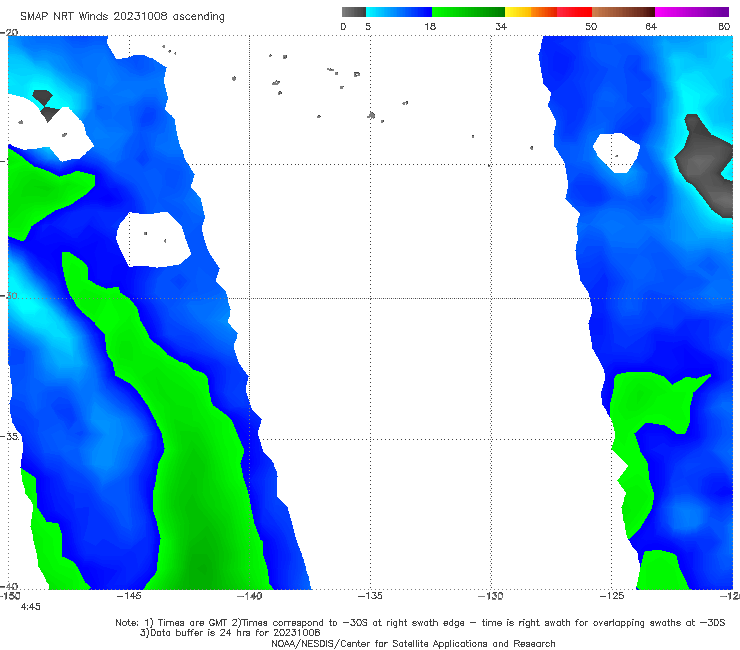The width and height of the screenshot is (740, 650).
Task: Click the latitude label '-35'
Action: pos(10,436)
